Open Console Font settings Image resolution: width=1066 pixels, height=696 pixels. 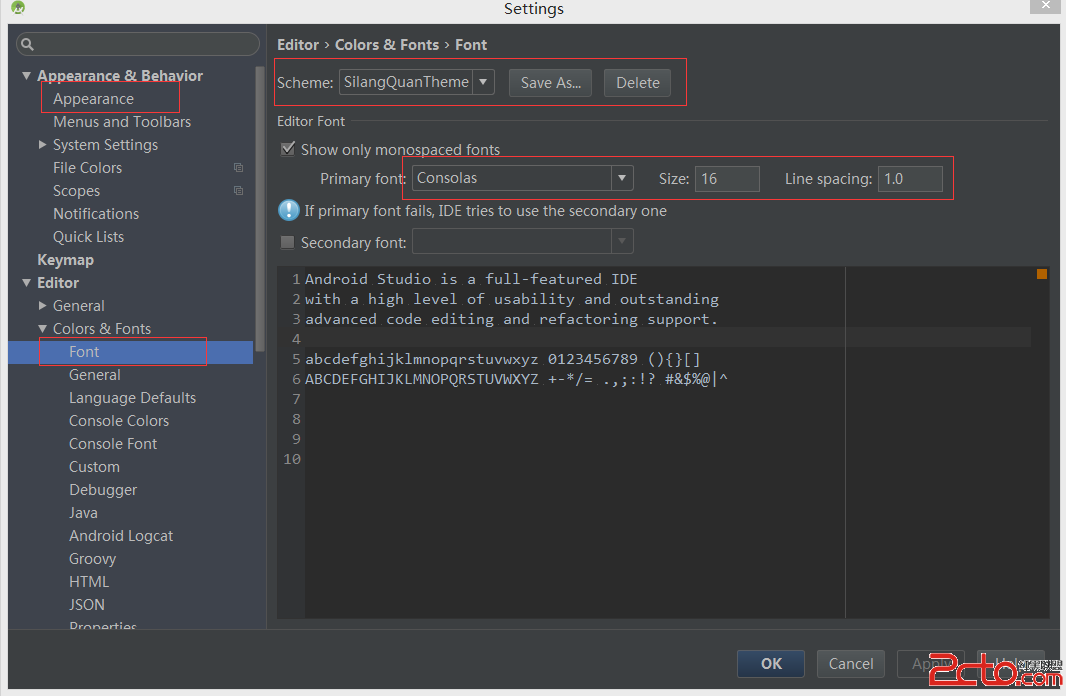[113, 444]
